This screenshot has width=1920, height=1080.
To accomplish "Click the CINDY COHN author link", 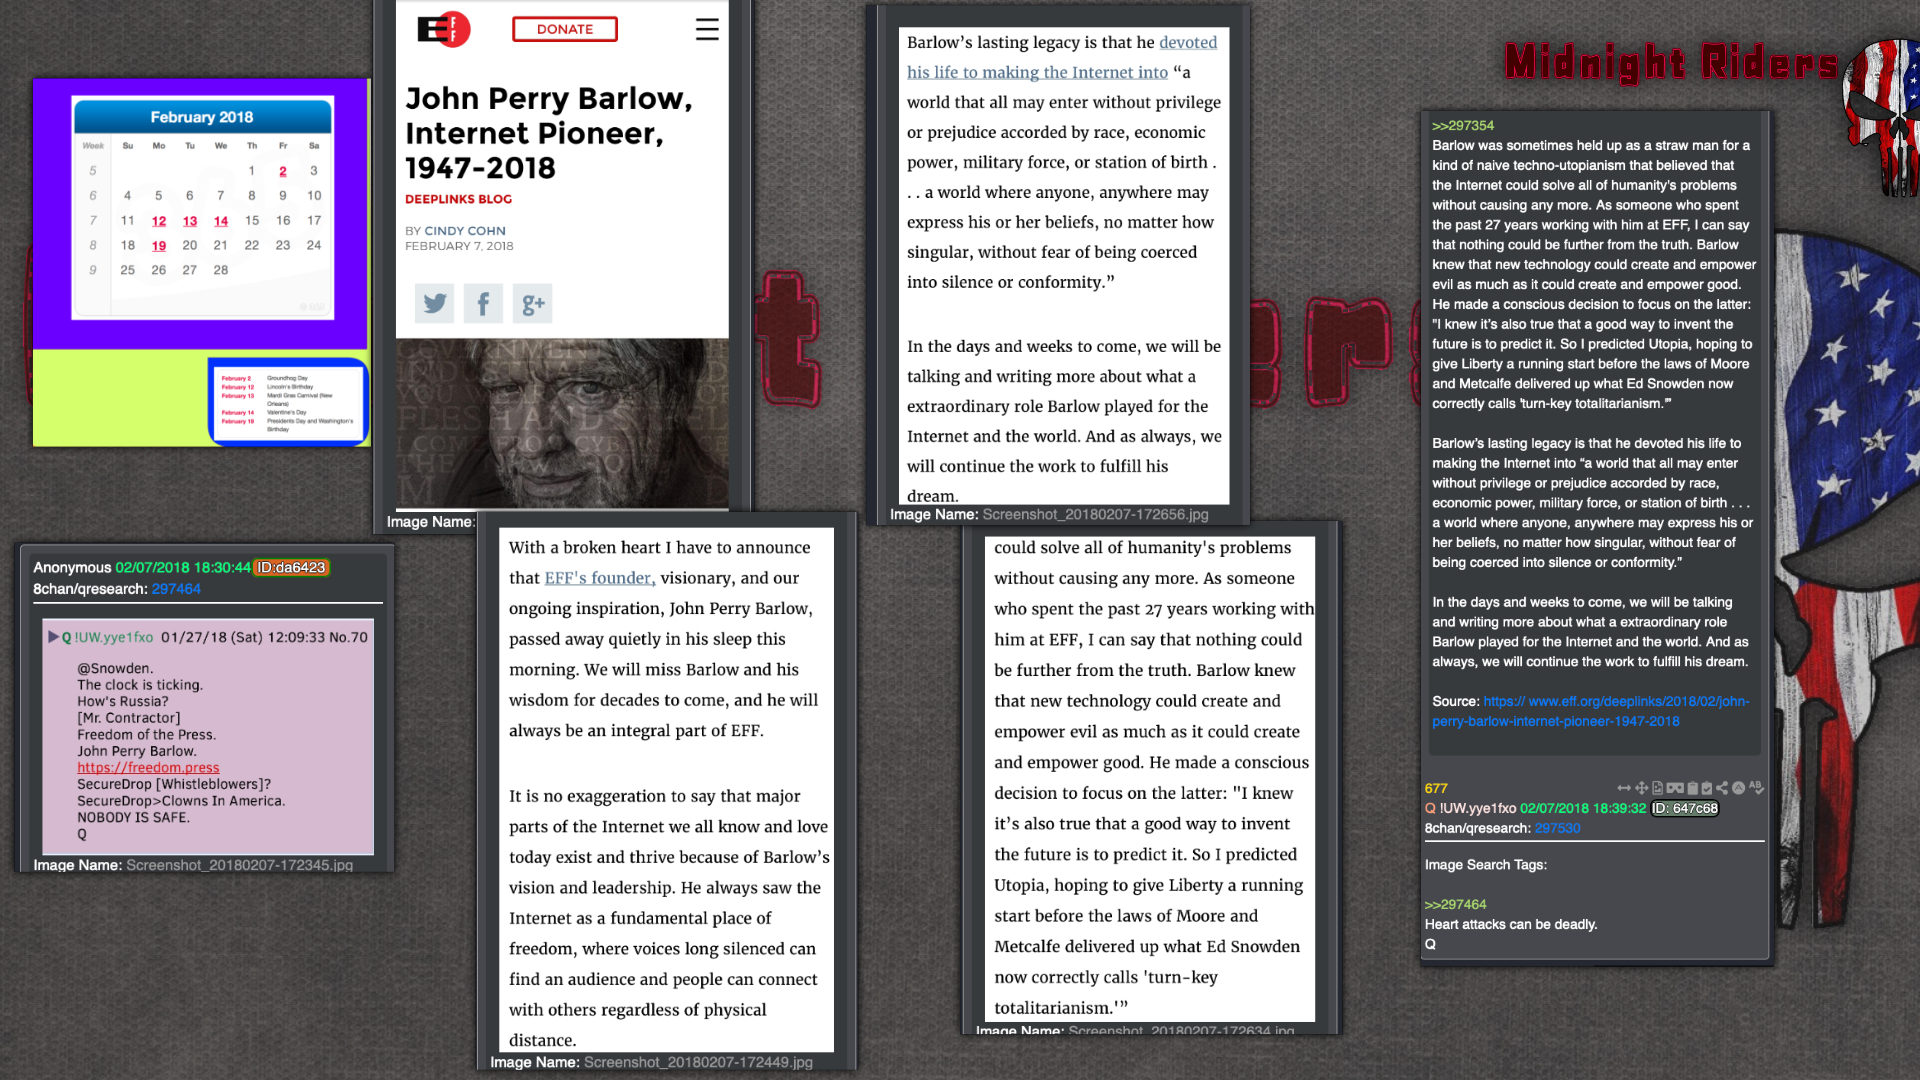I will point(465,231).
